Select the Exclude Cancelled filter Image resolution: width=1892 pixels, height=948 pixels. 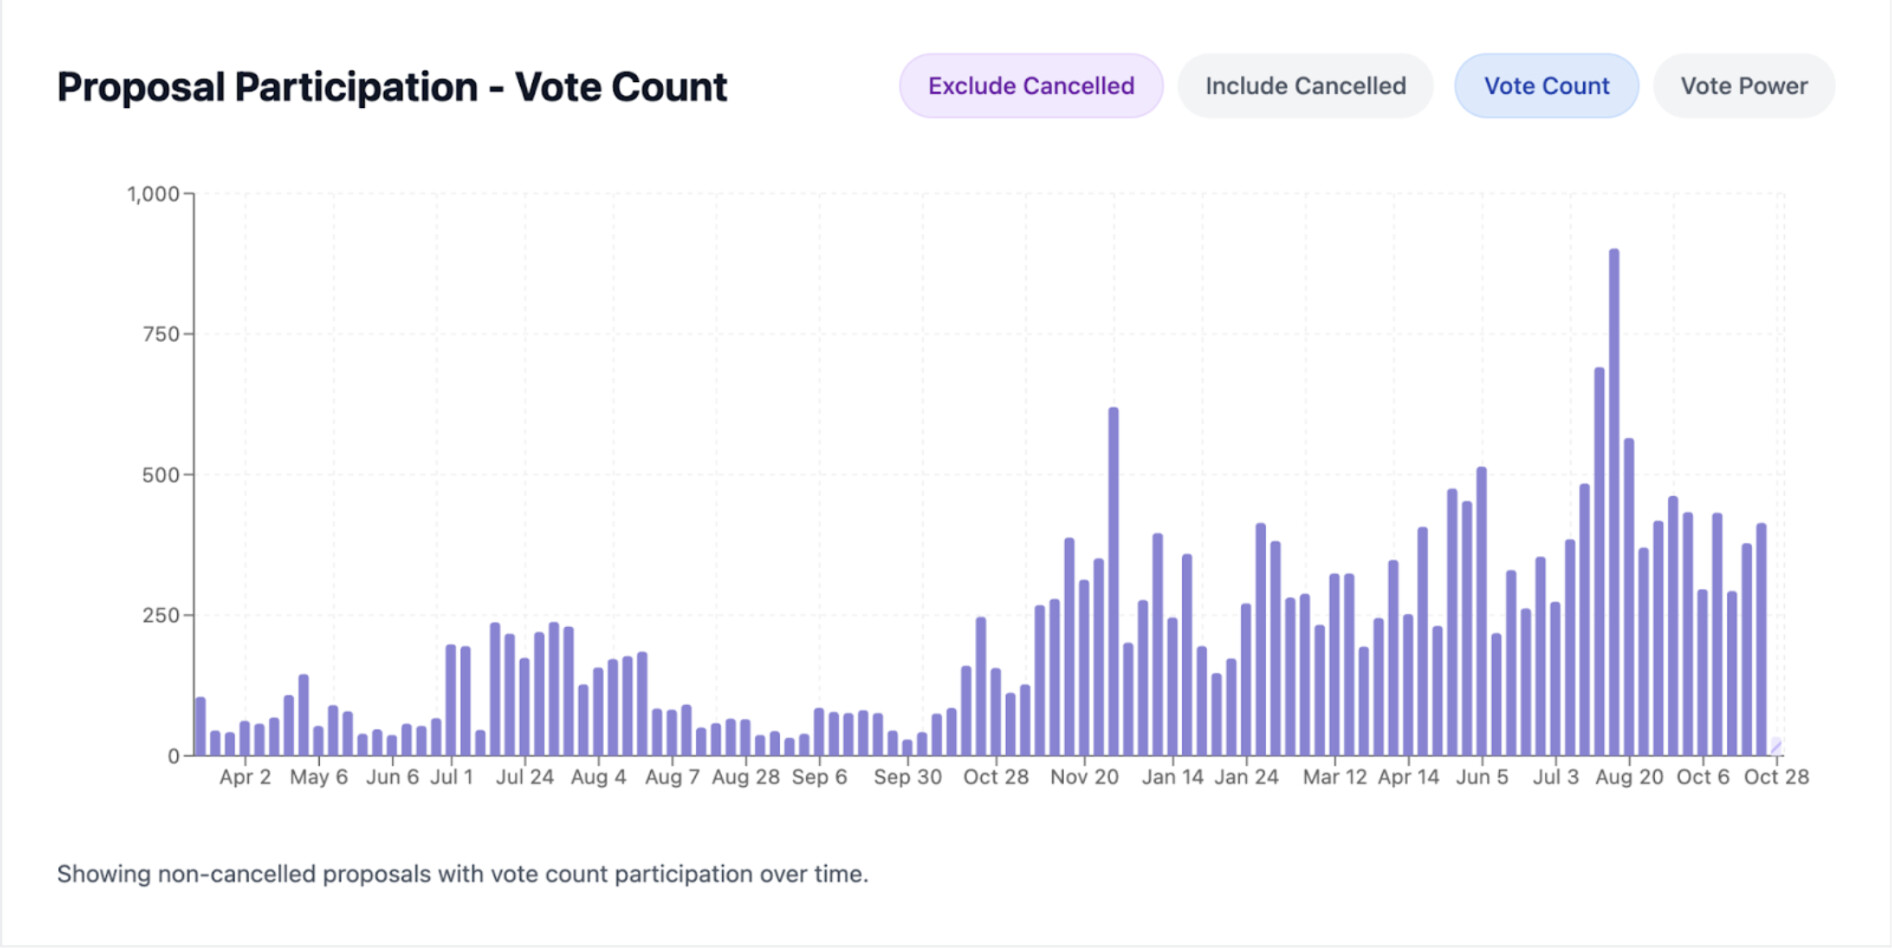tap(1031, 86)
